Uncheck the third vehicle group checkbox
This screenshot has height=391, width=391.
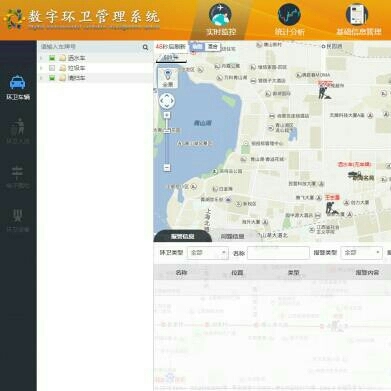pos(52,78)
